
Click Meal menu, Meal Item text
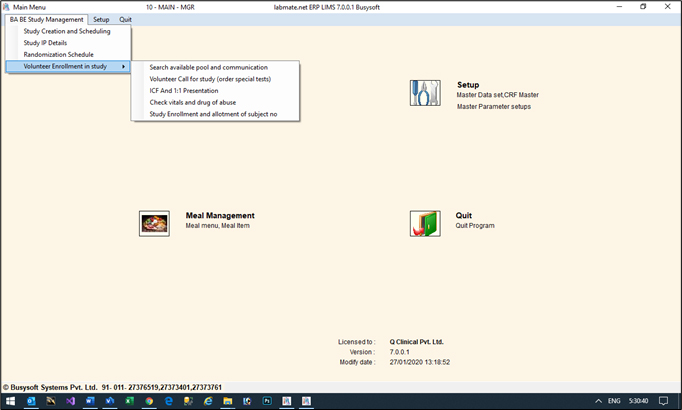(217, 226)
